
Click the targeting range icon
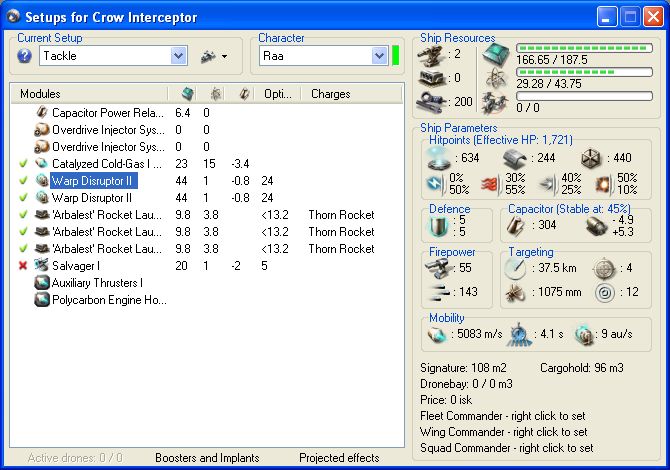(x=515, y=269)
